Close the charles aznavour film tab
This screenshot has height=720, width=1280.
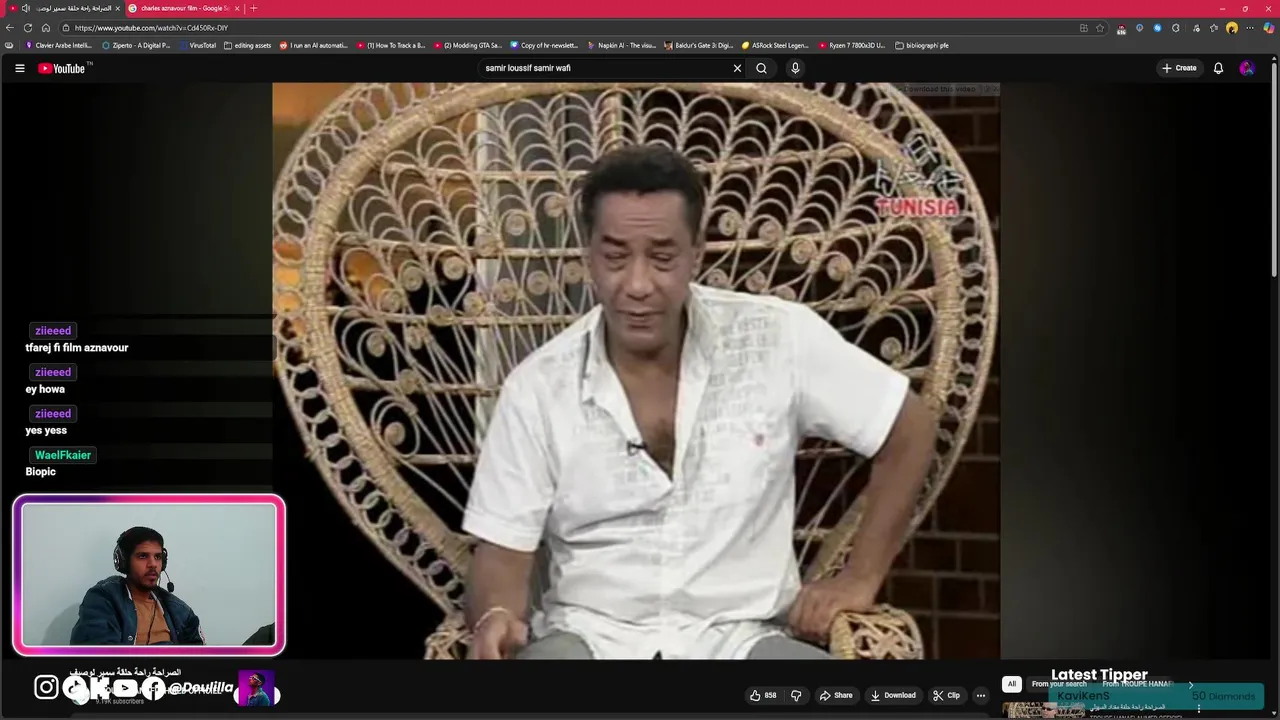[x=237, y=8]
